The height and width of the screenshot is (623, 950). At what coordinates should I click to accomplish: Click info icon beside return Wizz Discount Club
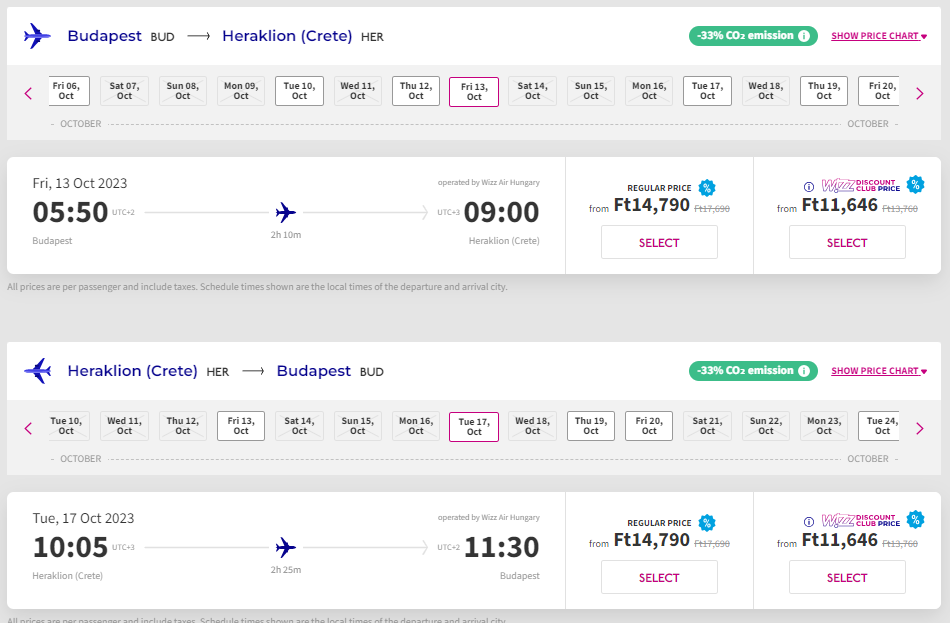(x=809, y=521)
